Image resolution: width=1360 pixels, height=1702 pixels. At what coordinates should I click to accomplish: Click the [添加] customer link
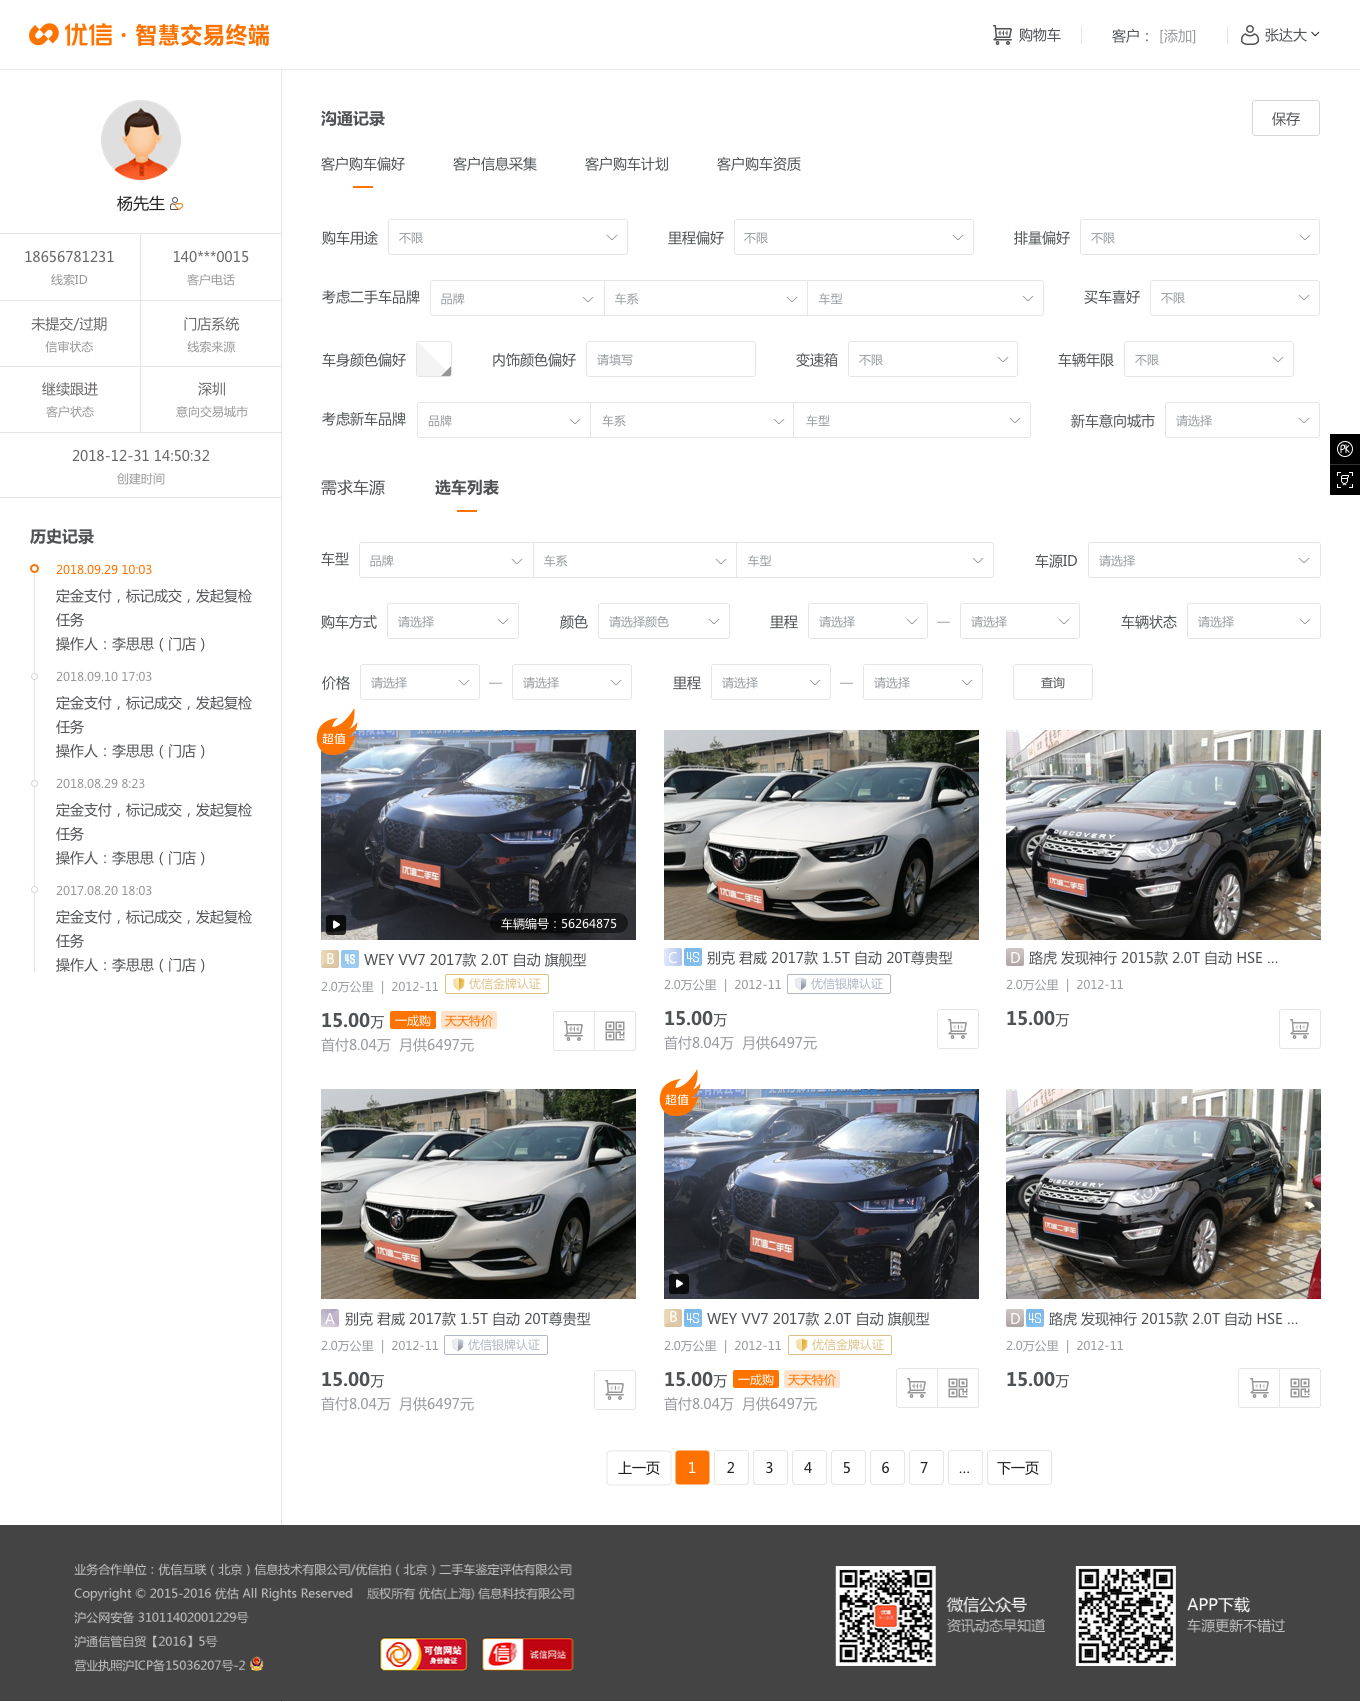pyautogui.click(x=1178, y=36)
